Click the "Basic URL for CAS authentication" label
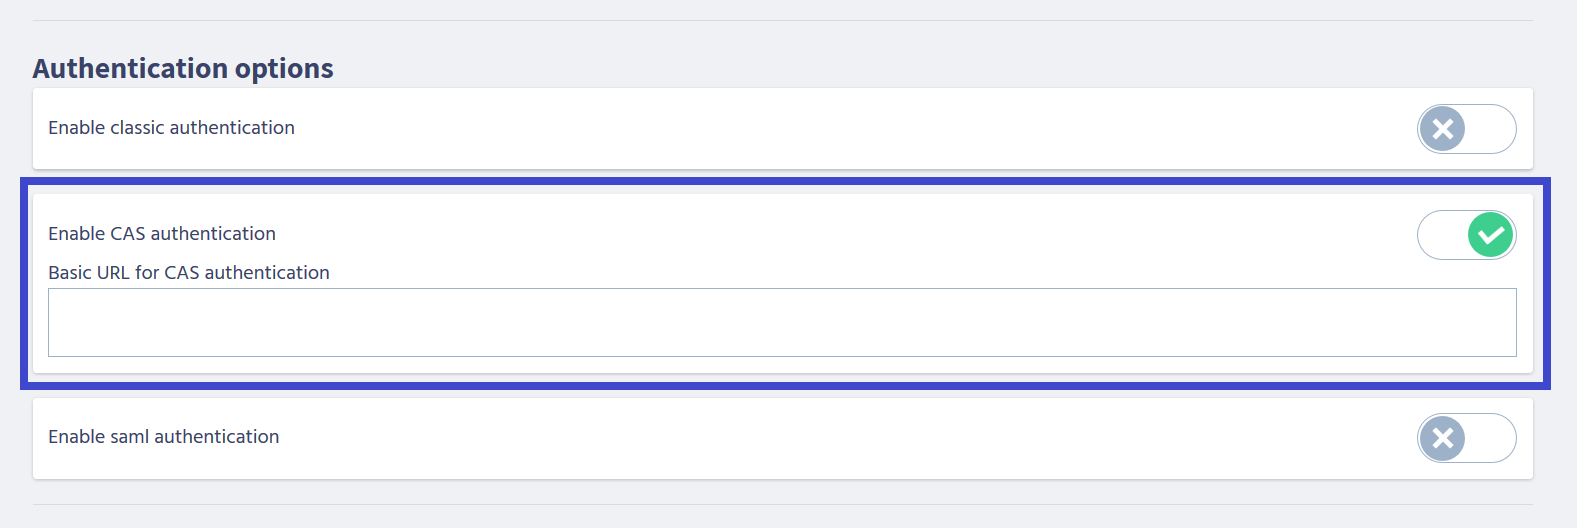This screenshot has height=528, width=1577. click(x=189, y=273)
